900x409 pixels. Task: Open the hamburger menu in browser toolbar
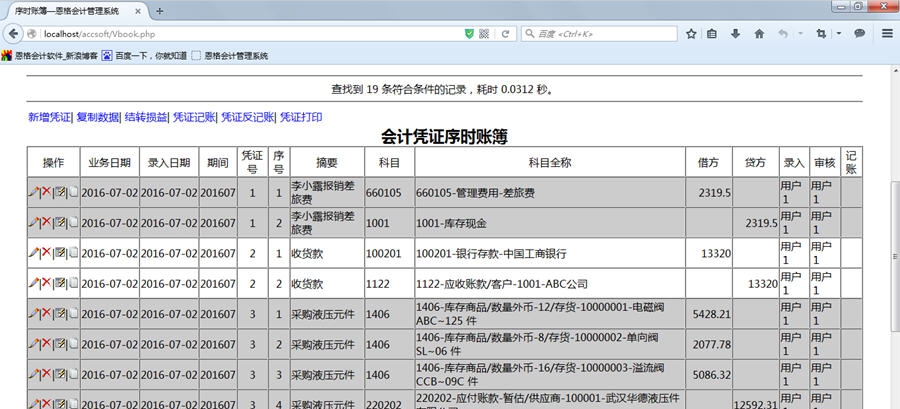pos(886,33)
